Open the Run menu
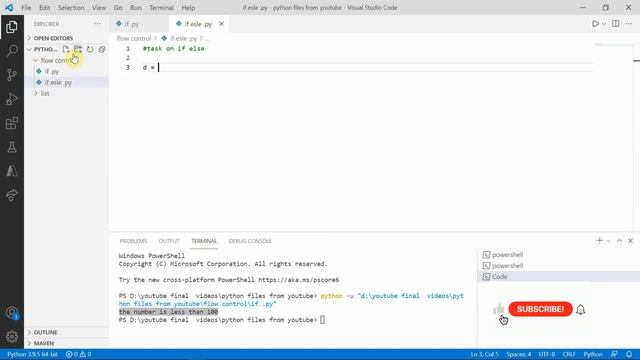 (x=136, y=7)
